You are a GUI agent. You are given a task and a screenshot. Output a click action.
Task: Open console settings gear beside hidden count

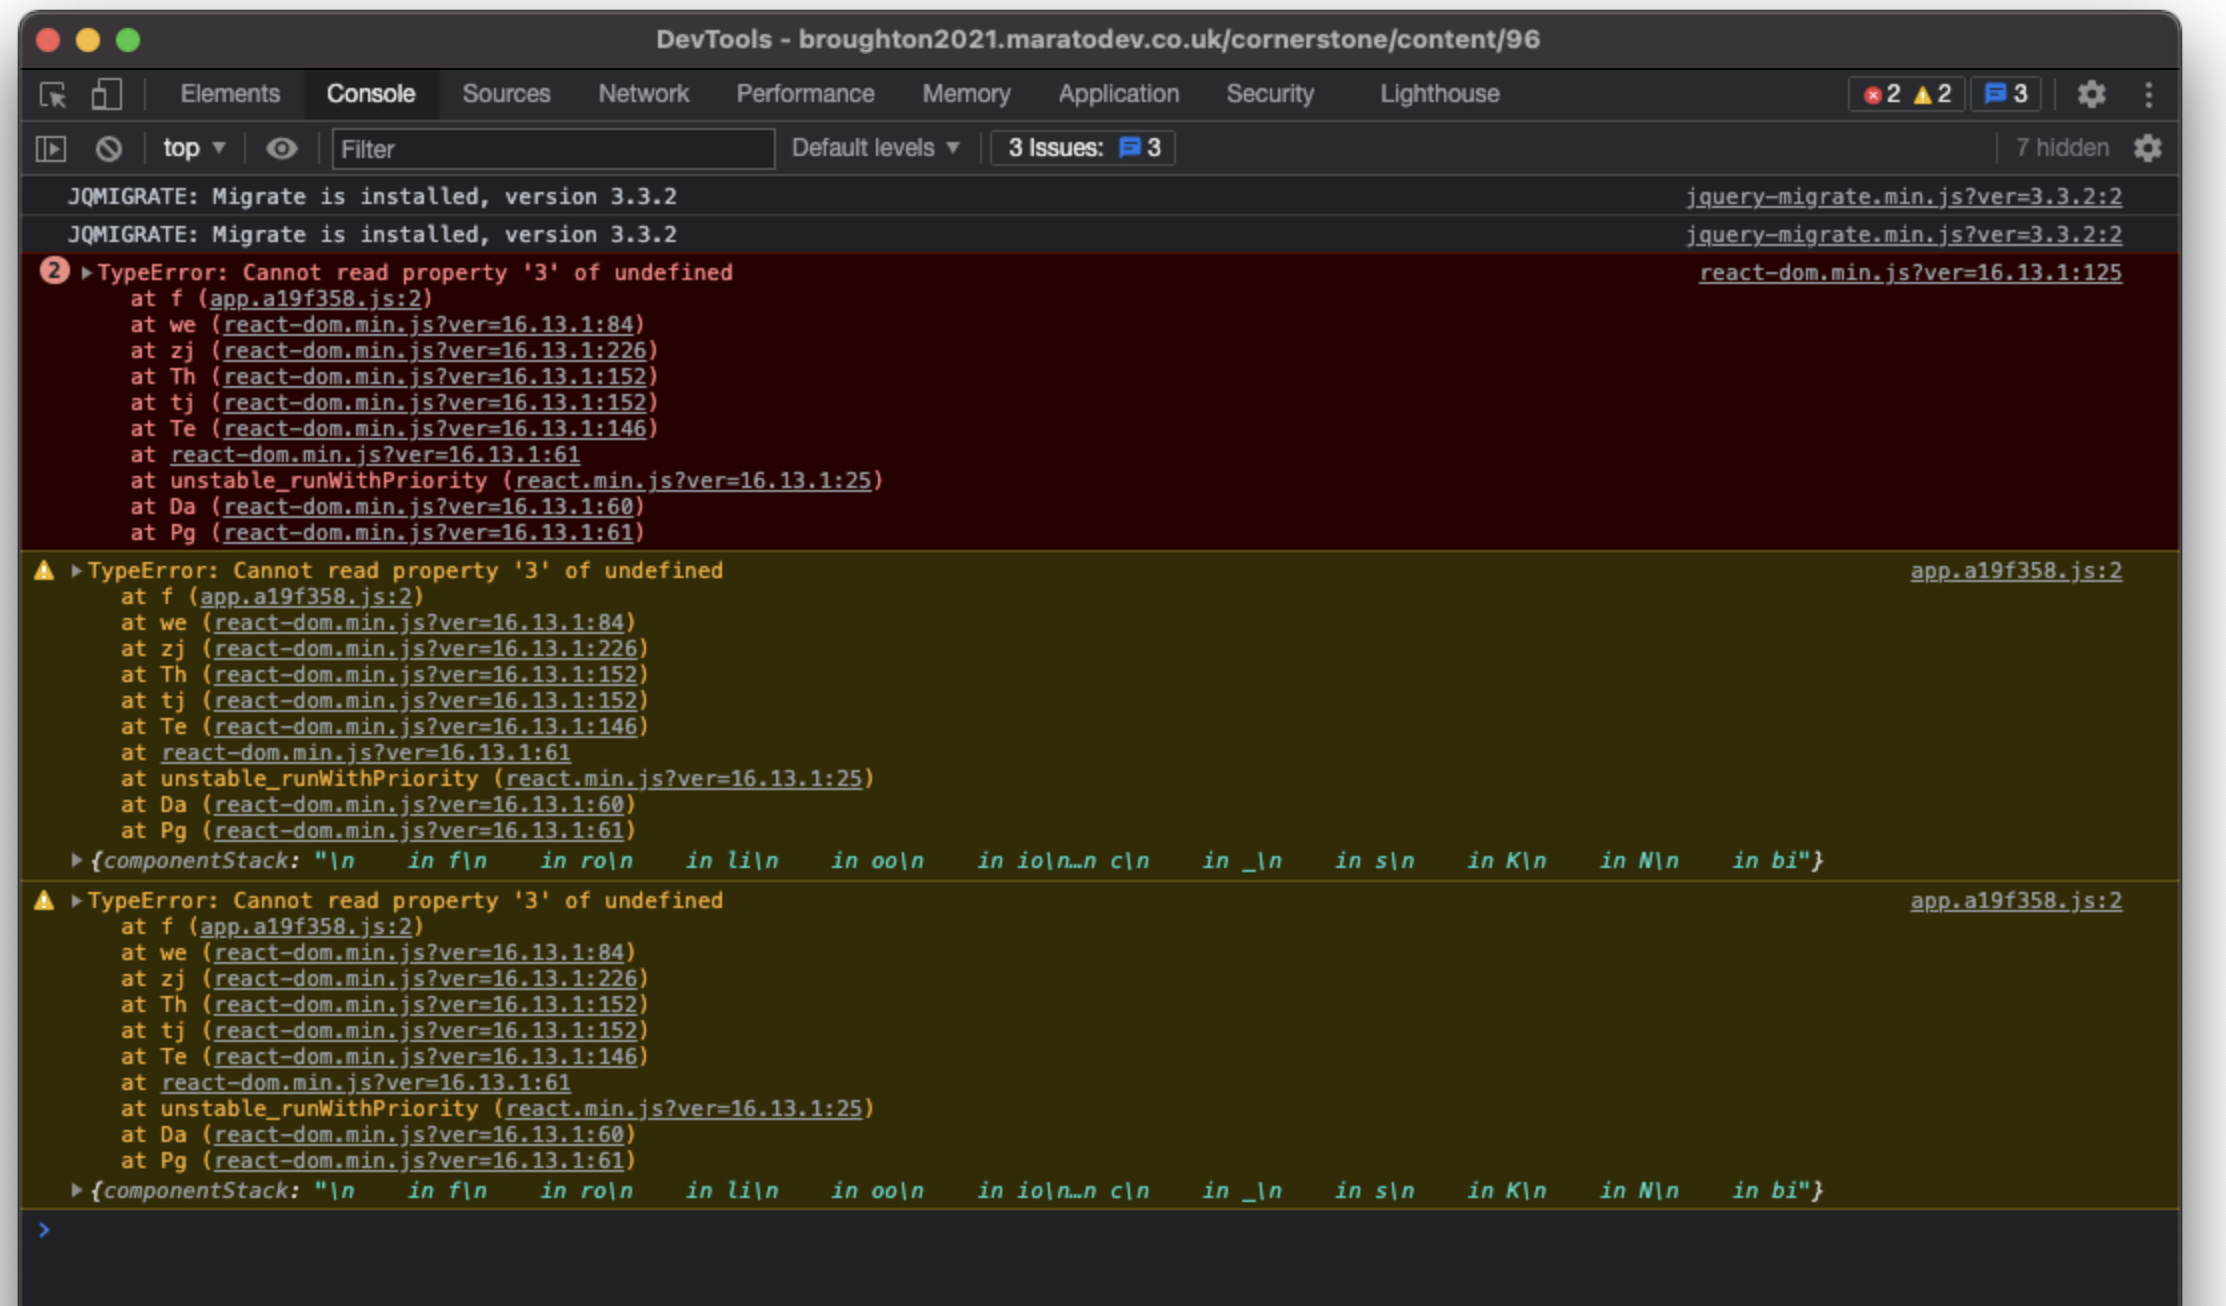pos(2147,148)
